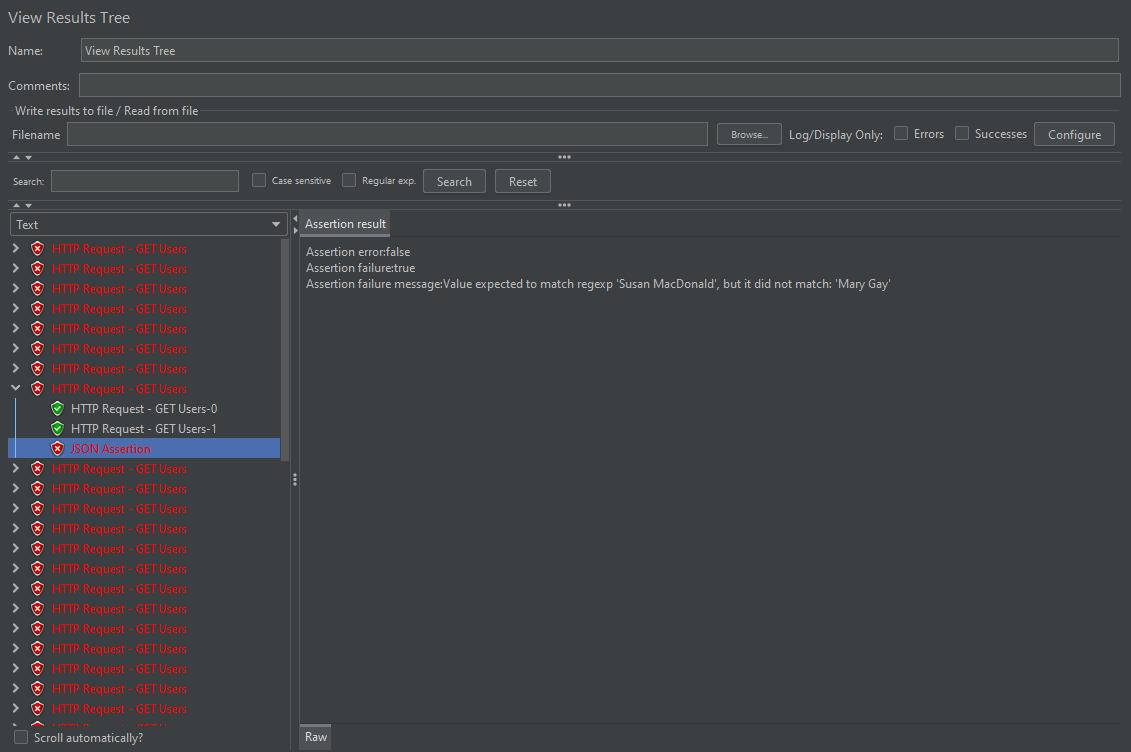The image size is (1131, 752).
Task: Select the HTTP Request - GET Users-0 sub-sample
Action: tap(144, 409)
